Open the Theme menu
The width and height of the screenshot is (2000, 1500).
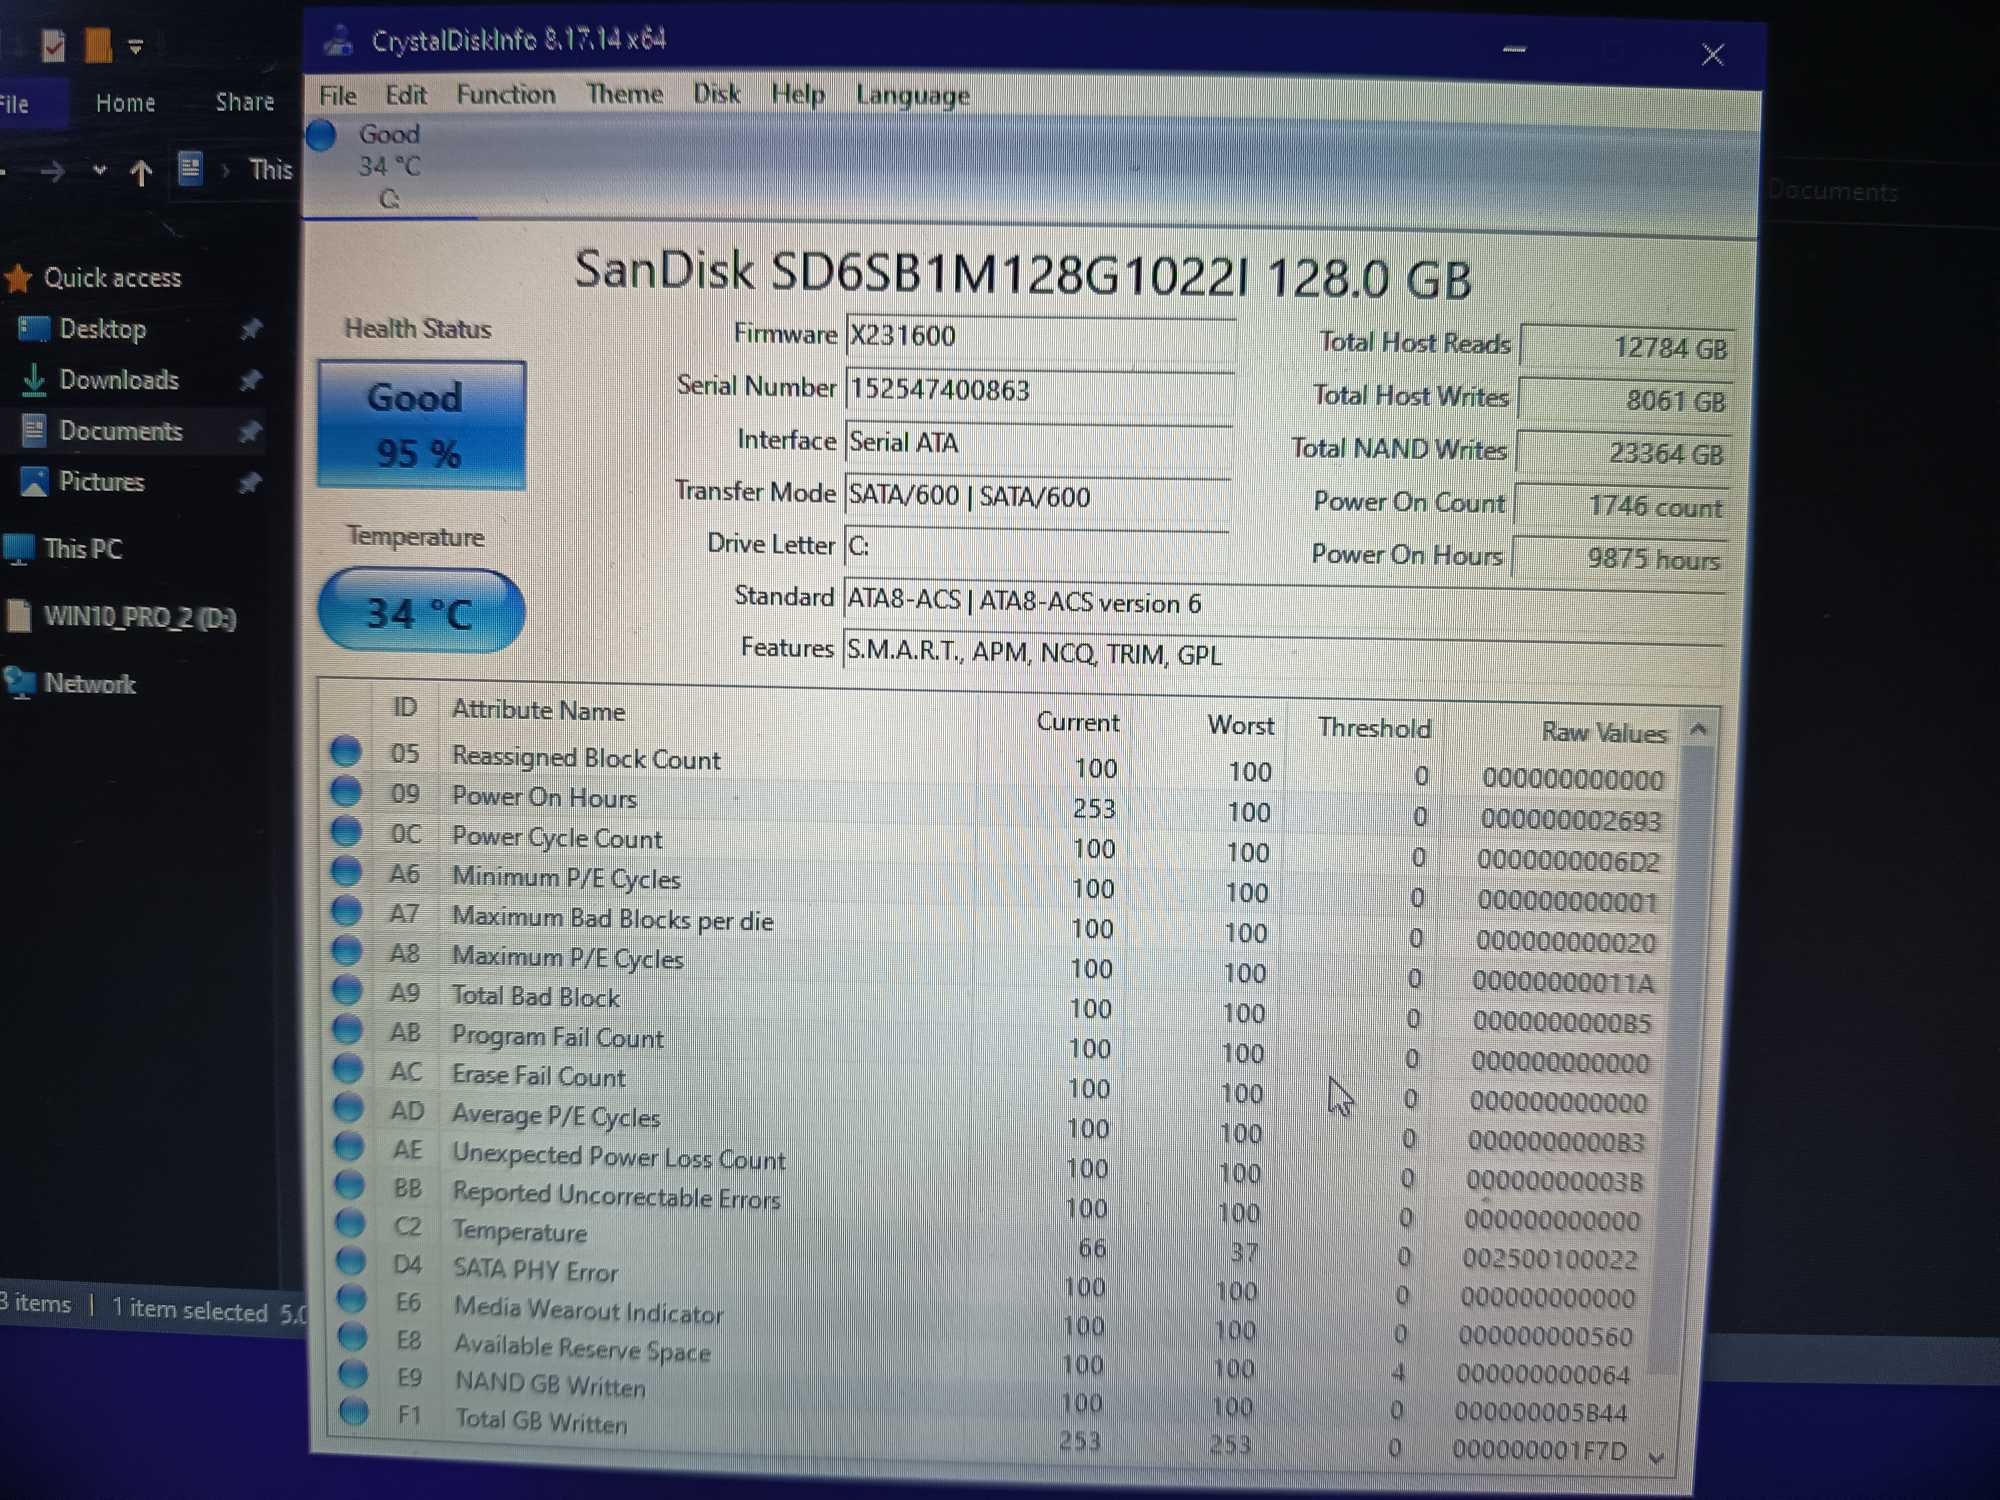point(624,94)
